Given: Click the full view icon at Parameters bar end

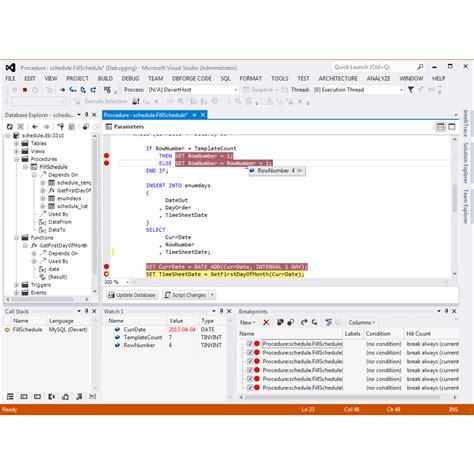Looking at the screenshot, I should 452,127.
